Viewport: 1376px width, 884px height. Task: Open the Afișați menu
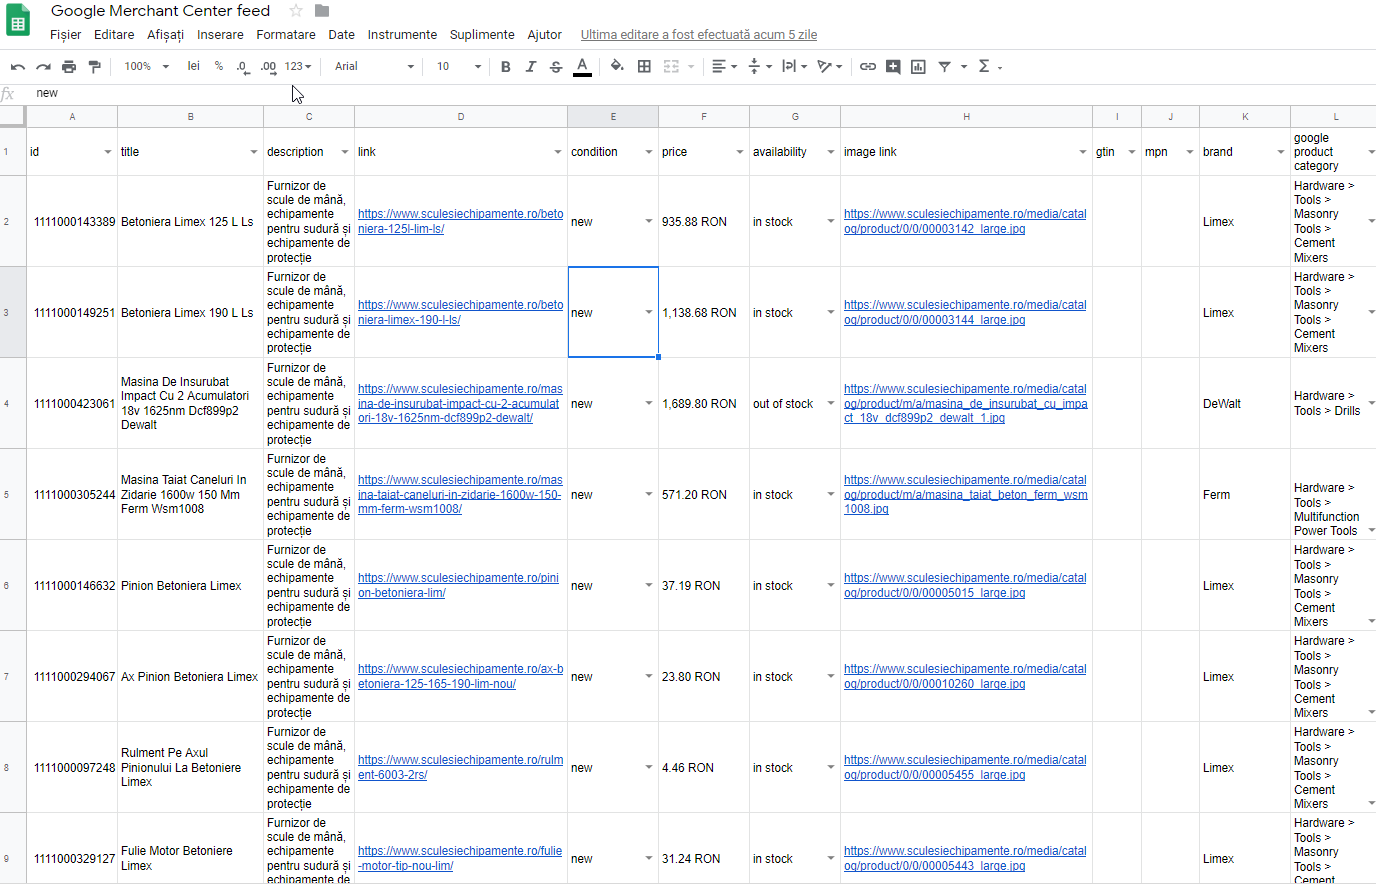coord(166,35)
